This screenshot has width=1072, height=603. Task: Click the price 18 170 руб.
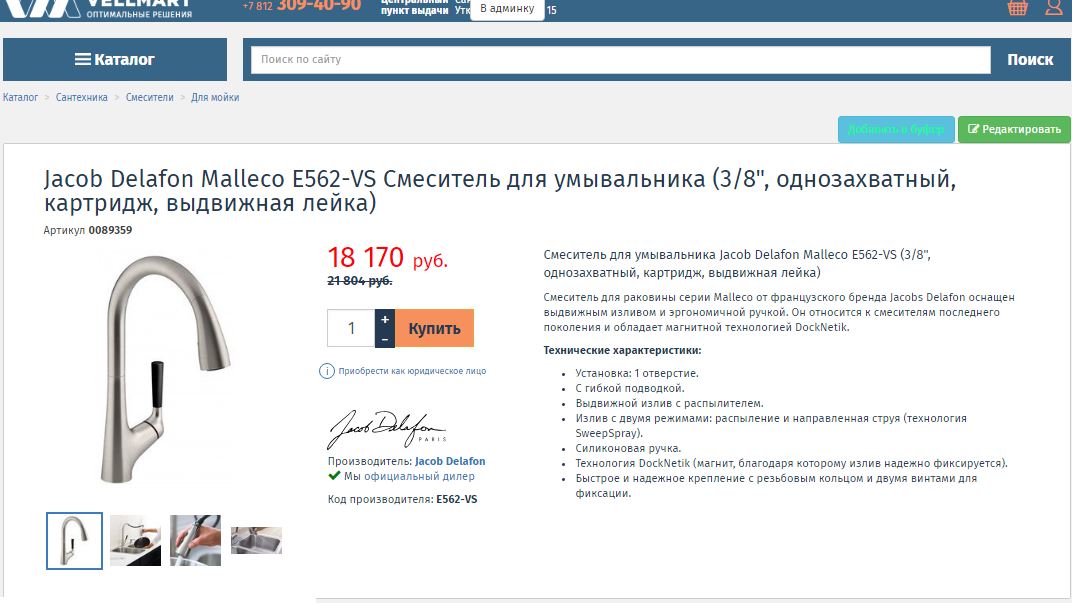pyautogui.click(x=387, y=258)
